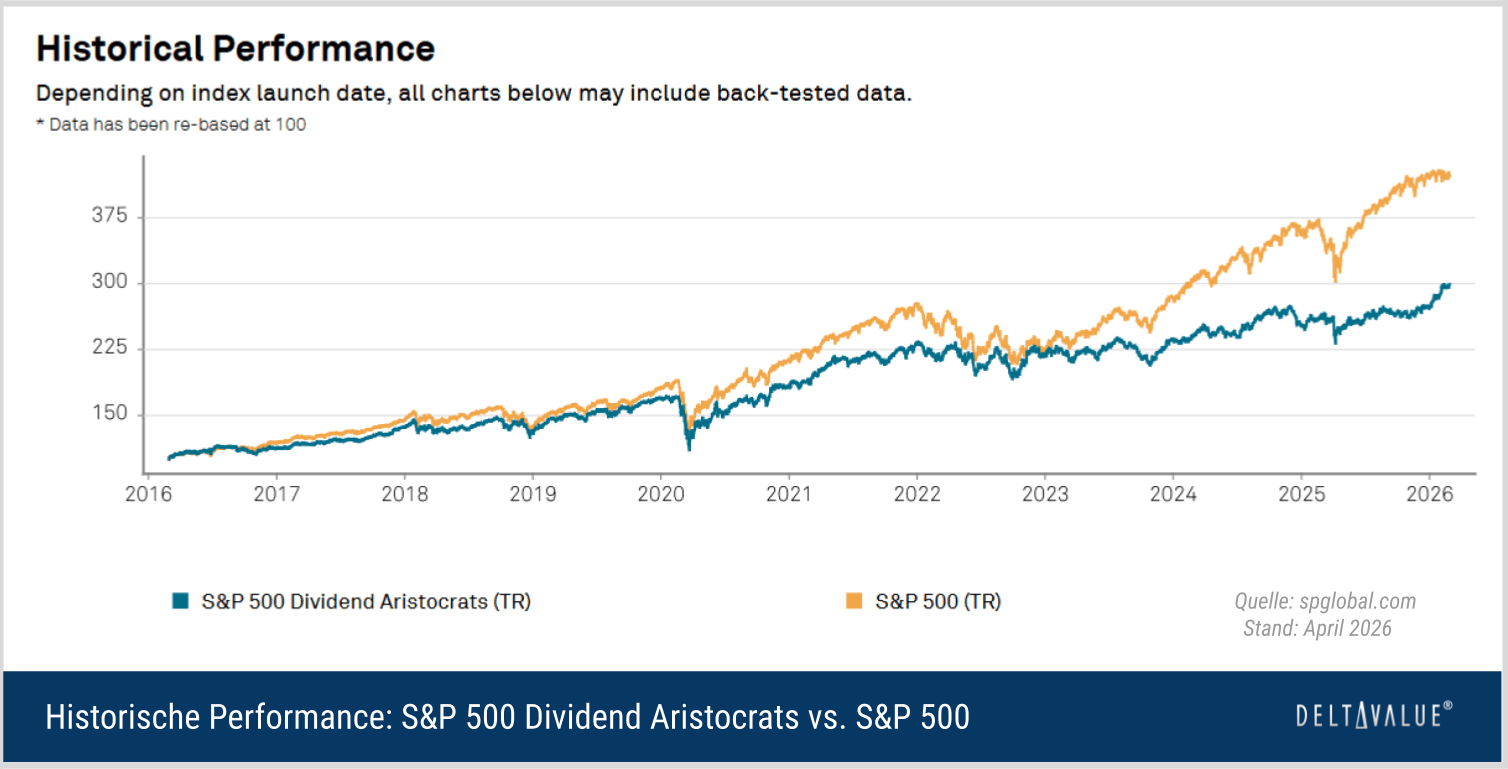
Task: Click the 2025 x-axis label
Action: pos(1301,494)
